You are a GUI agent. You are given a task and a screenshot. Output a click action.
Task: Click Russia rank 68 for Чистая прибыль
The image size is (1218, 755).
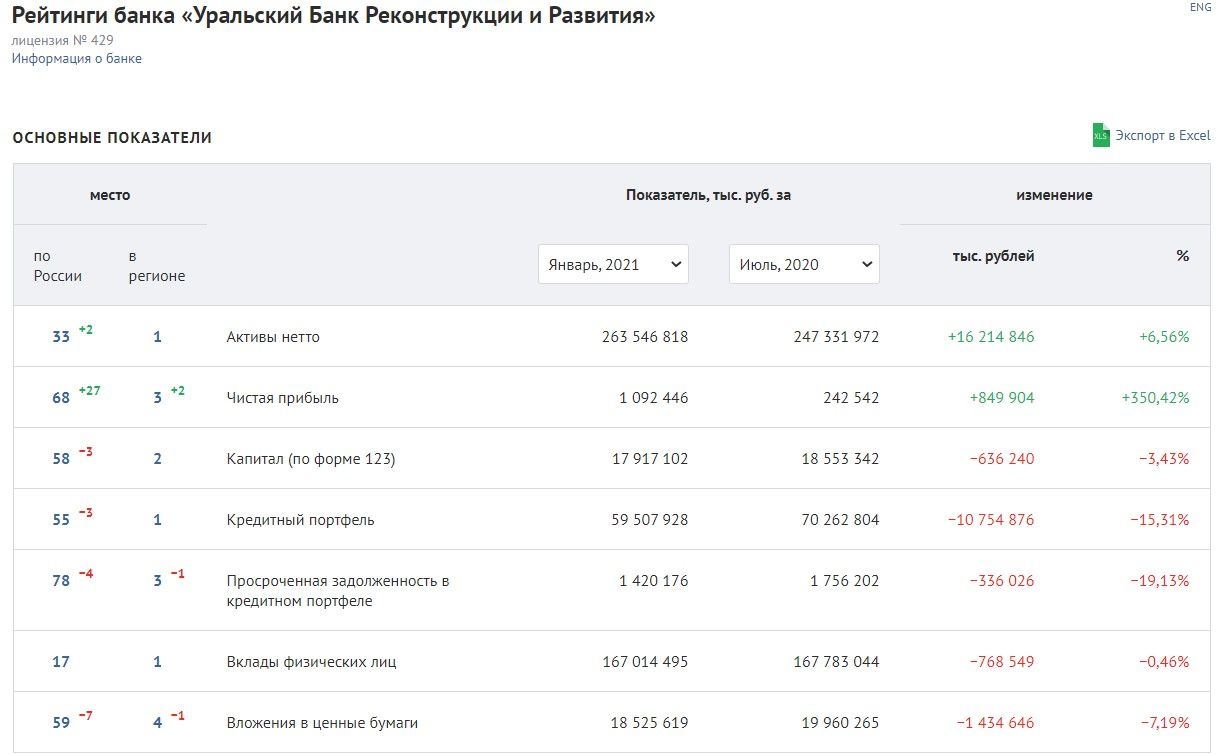[61, 398]
